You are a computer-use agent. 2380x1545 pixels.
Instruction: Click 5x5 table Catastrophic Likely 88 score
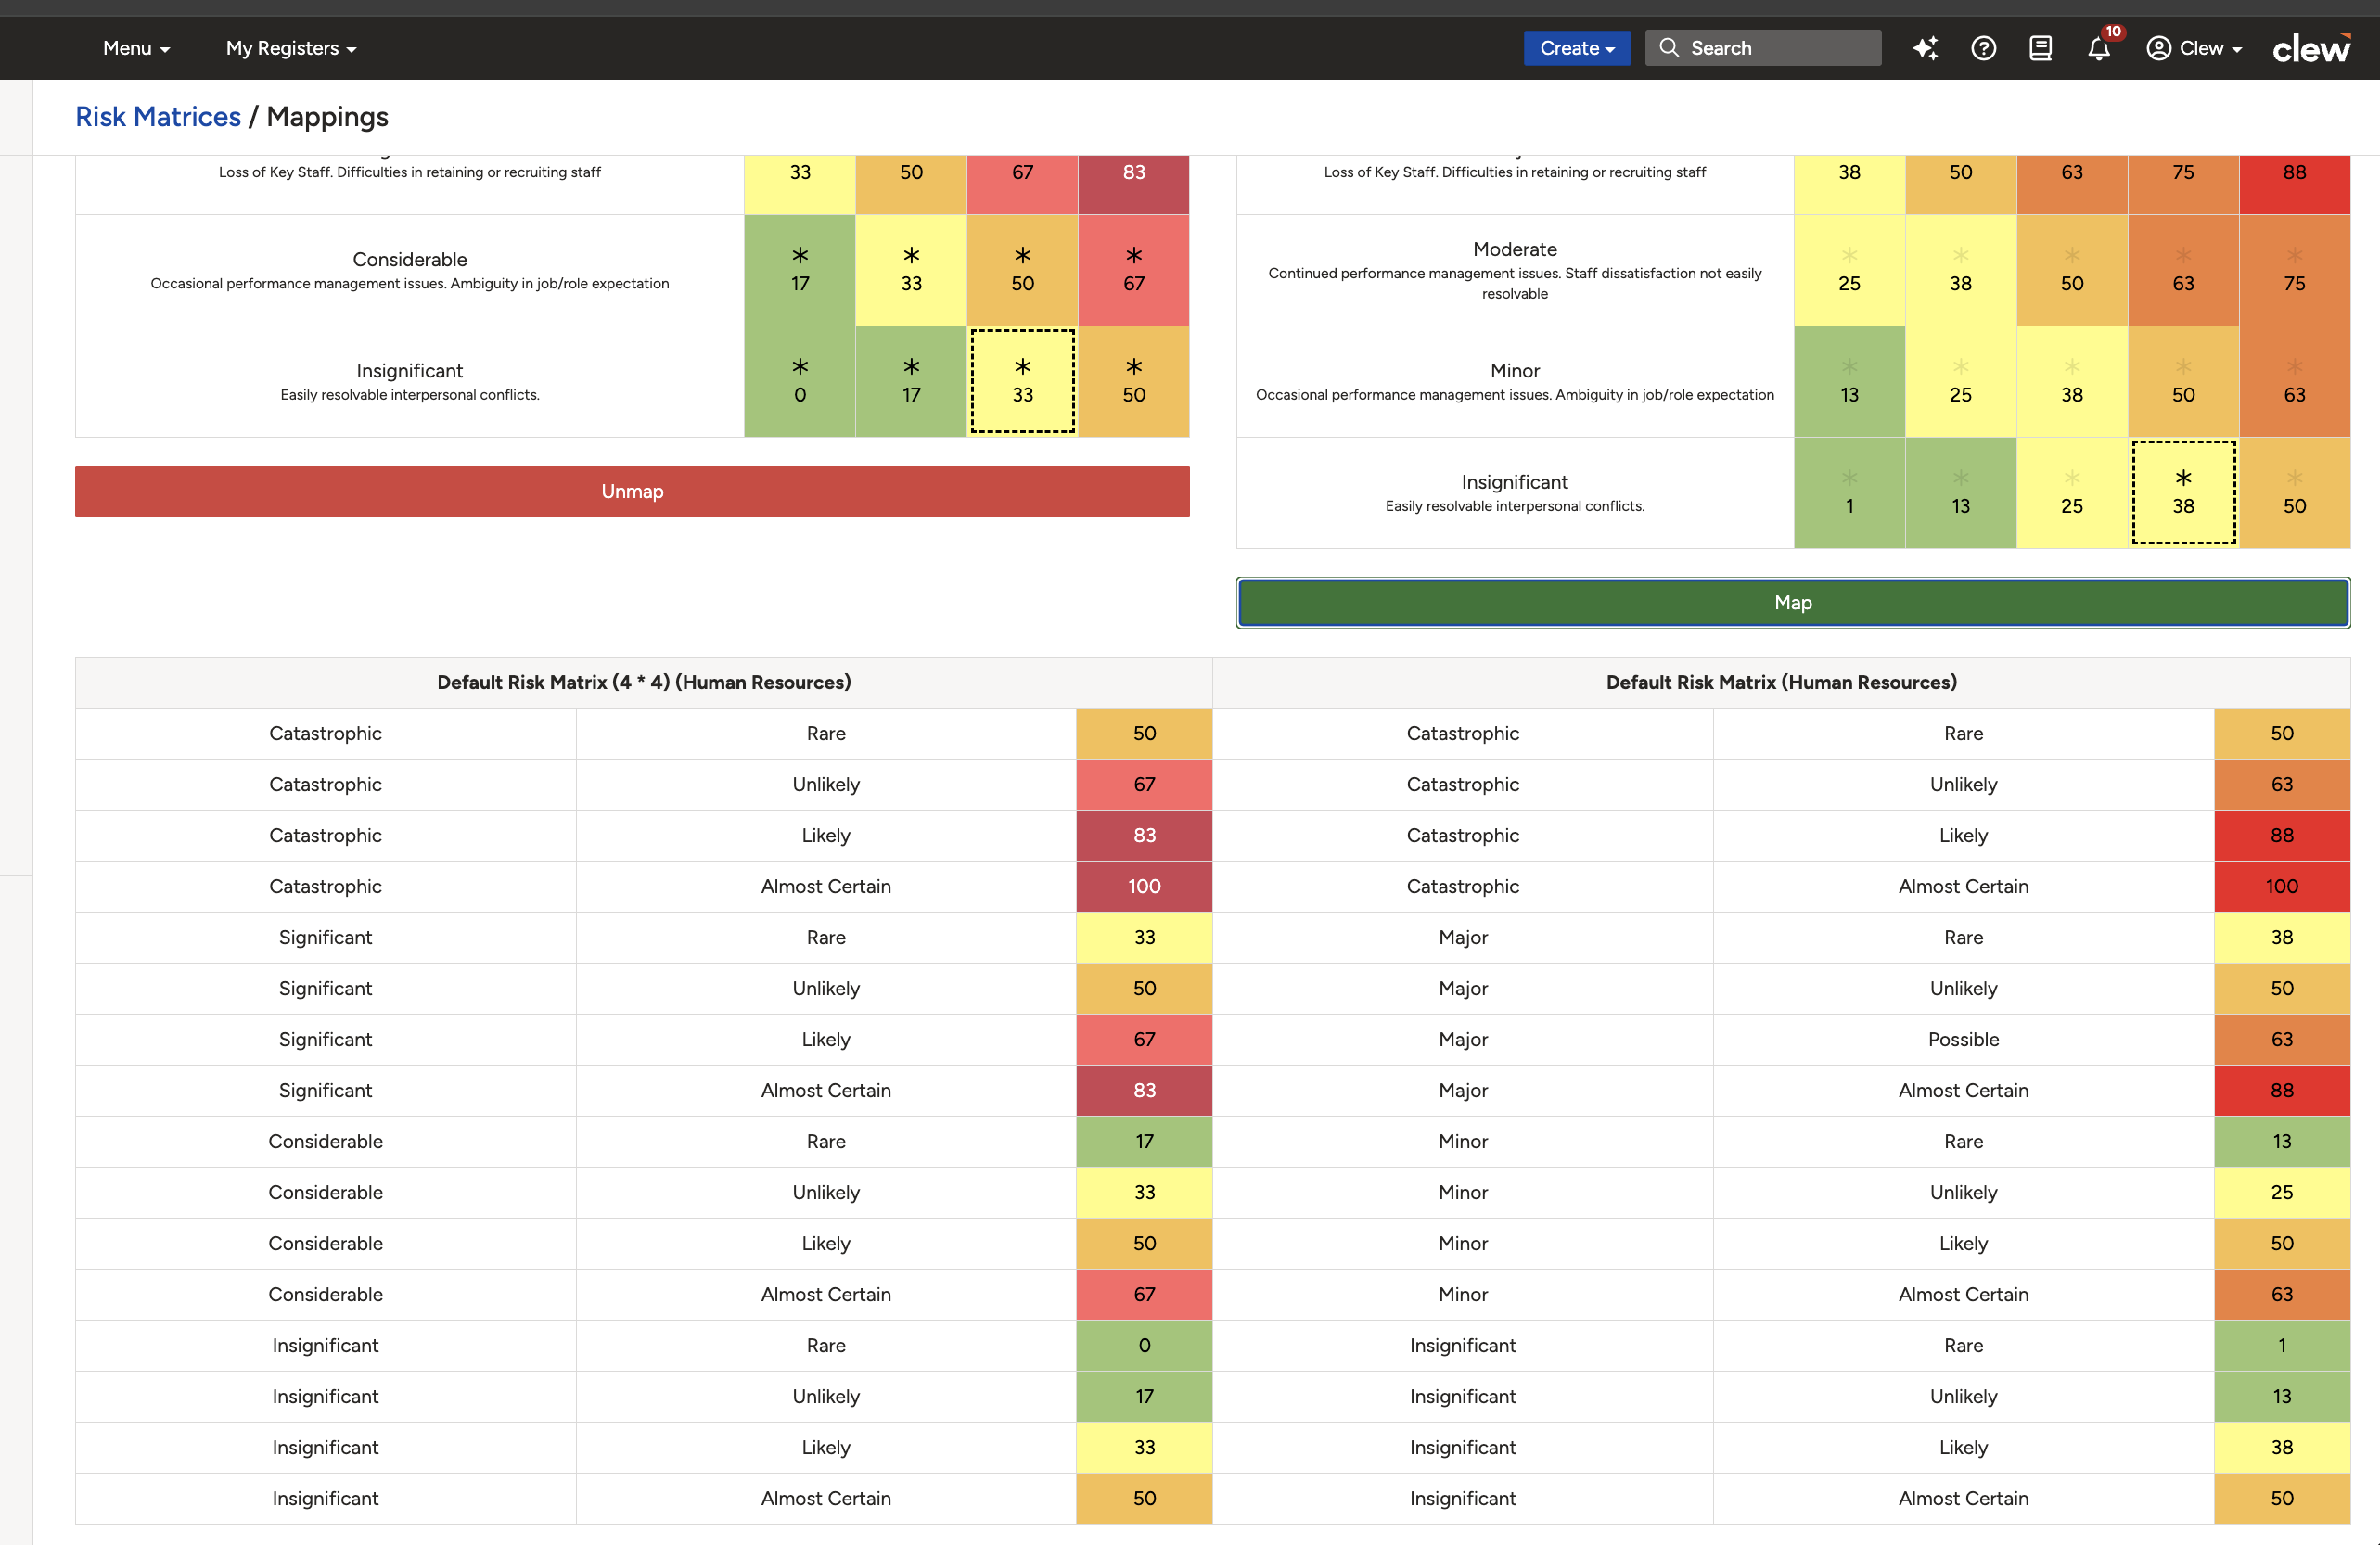[2282, 835]
